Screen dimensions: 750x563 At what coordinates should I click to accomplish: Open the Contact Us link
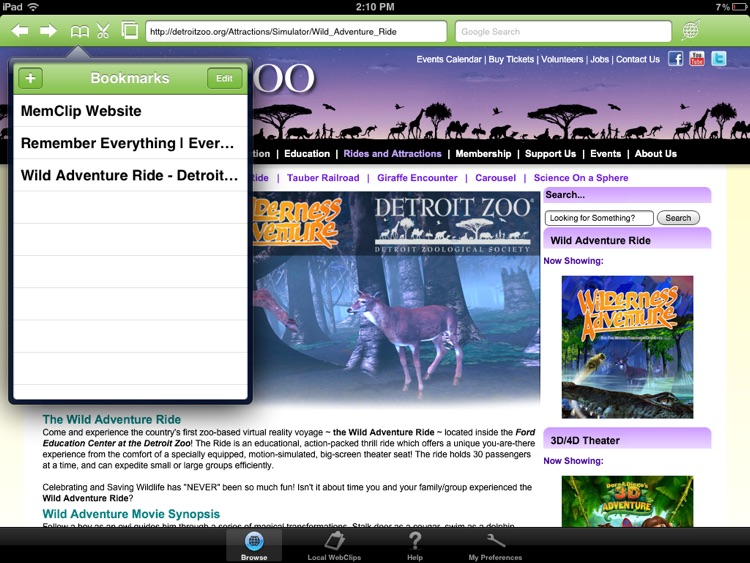(x=638, y=59)
